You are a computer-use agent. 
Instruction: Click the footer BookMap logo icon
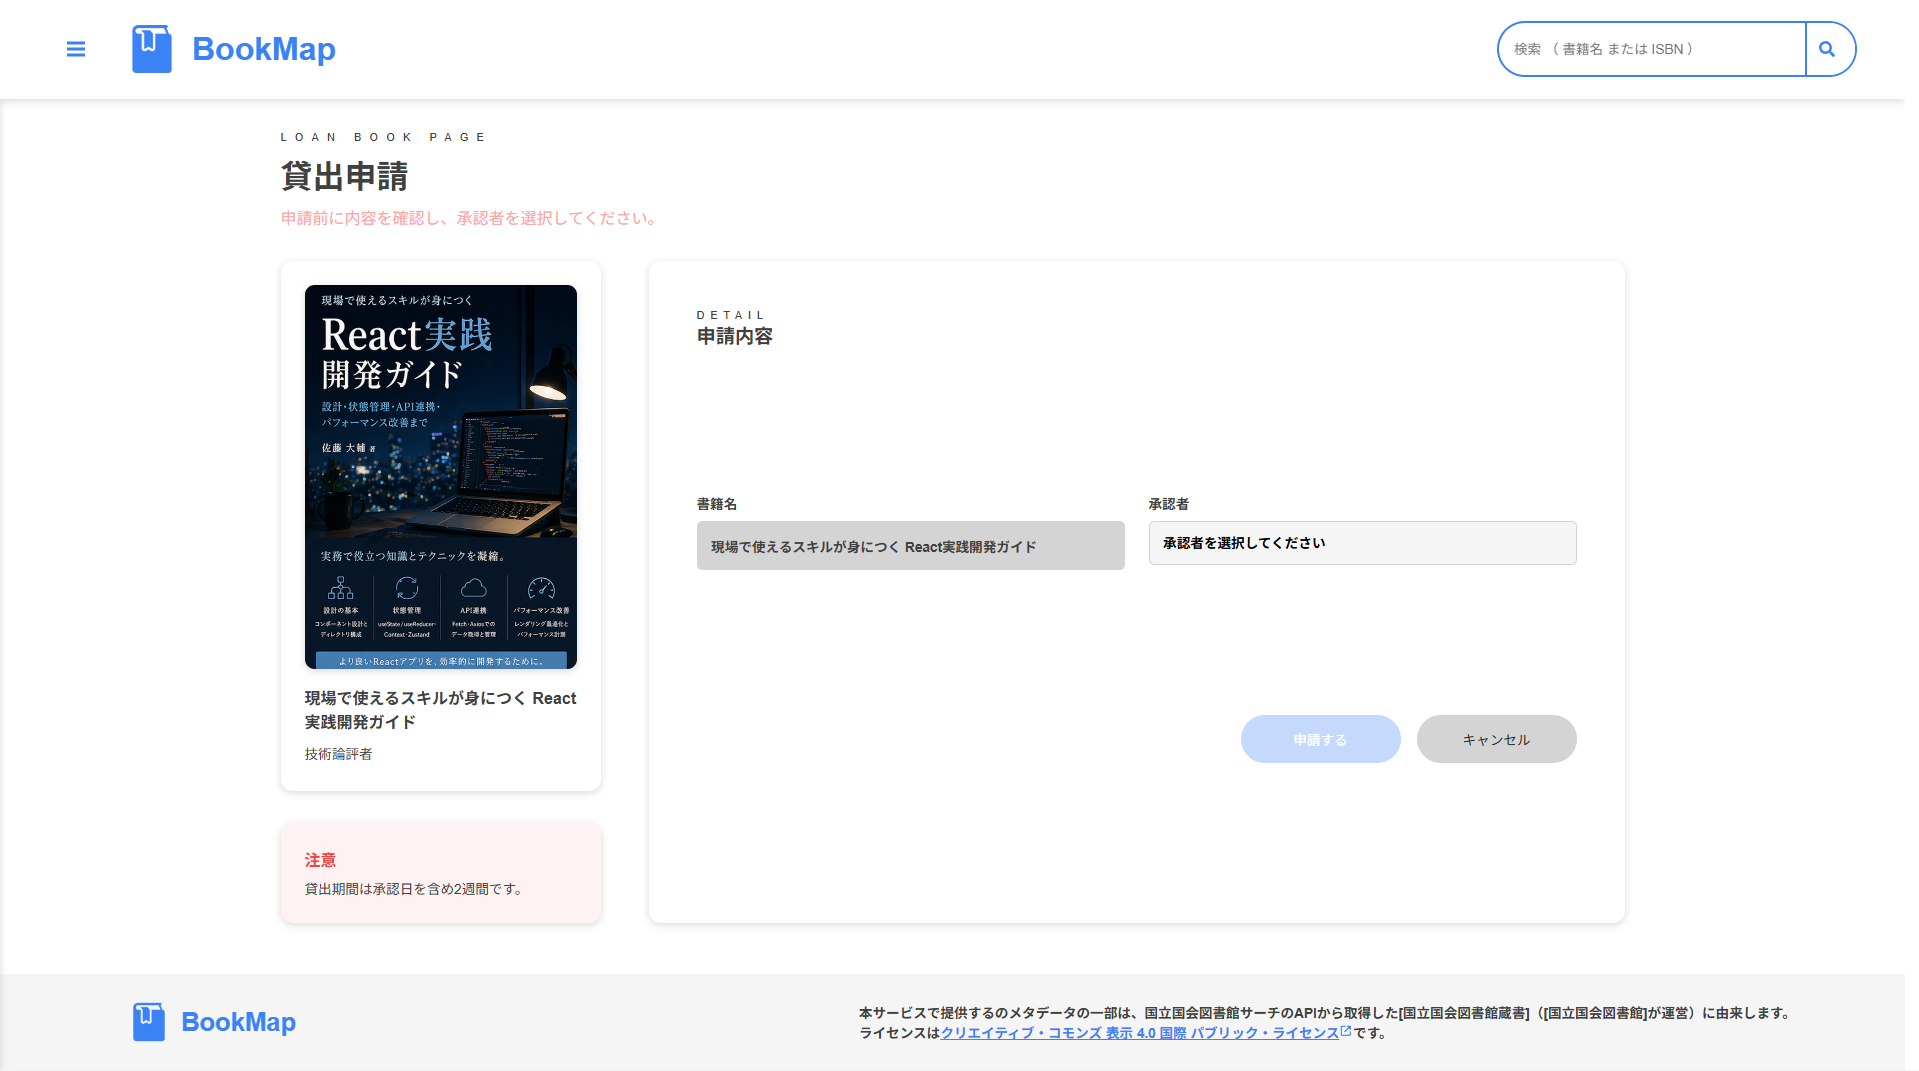[x=149, y=1022]
